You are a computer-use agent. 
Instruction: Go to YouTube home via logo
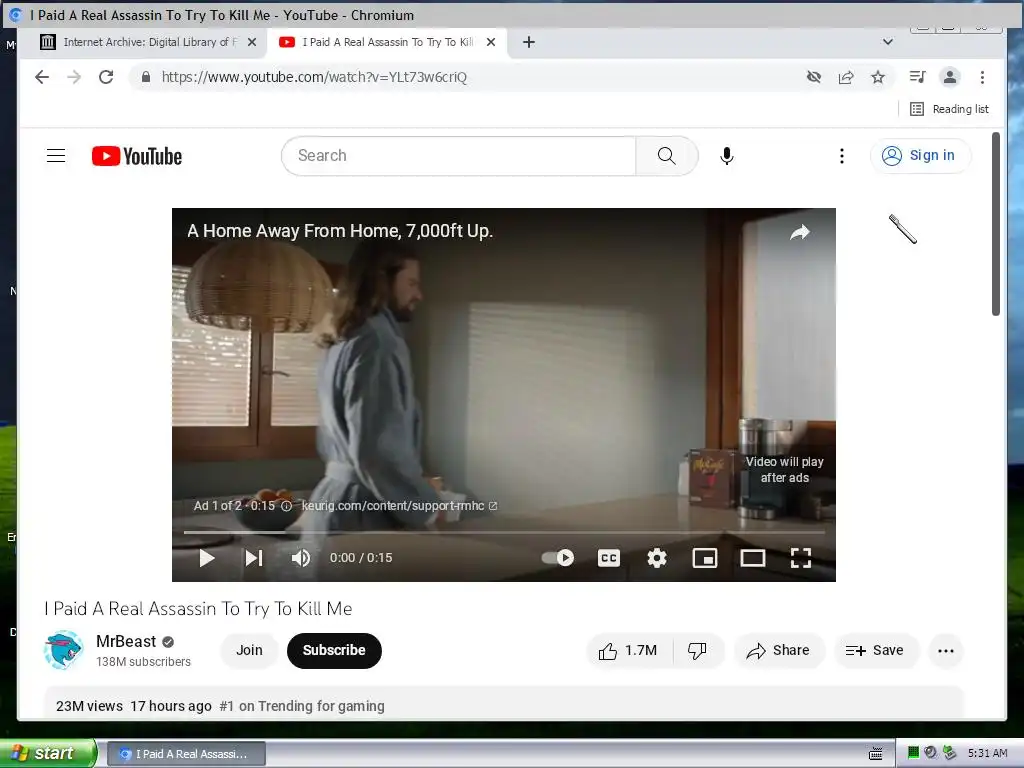click(x=136, y=156)
